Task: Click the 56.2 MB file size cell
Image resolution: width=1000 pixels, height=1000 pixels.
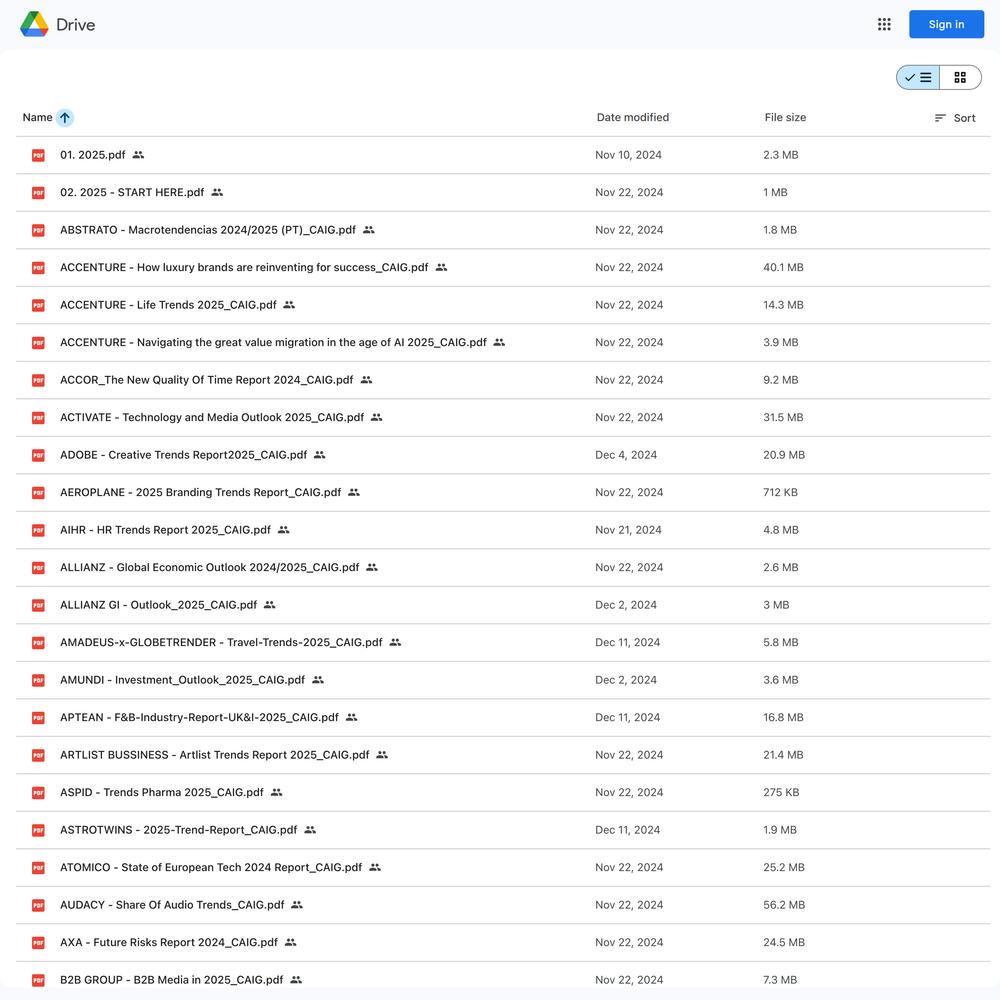Action: [x=784, y=905]
